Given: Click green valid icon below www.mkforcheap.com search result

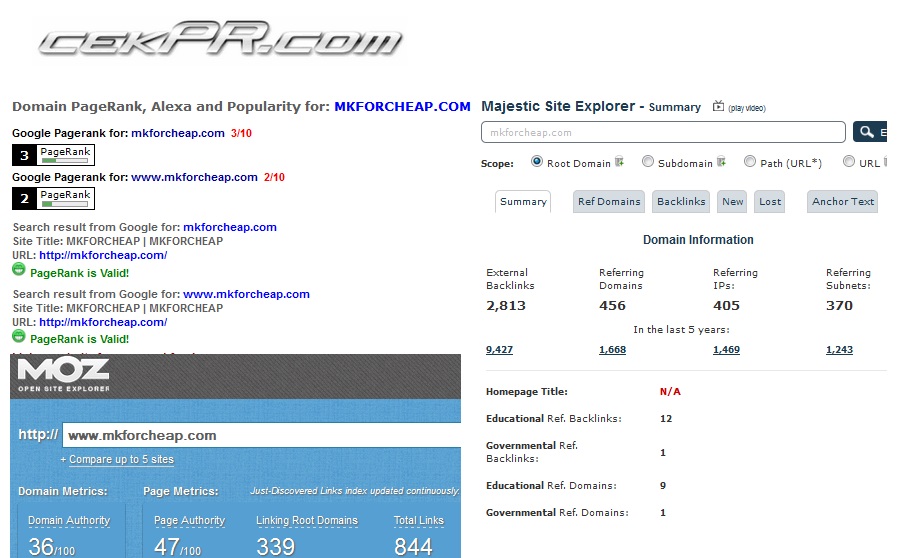Looking at the screenshot, I should point(19,336).
